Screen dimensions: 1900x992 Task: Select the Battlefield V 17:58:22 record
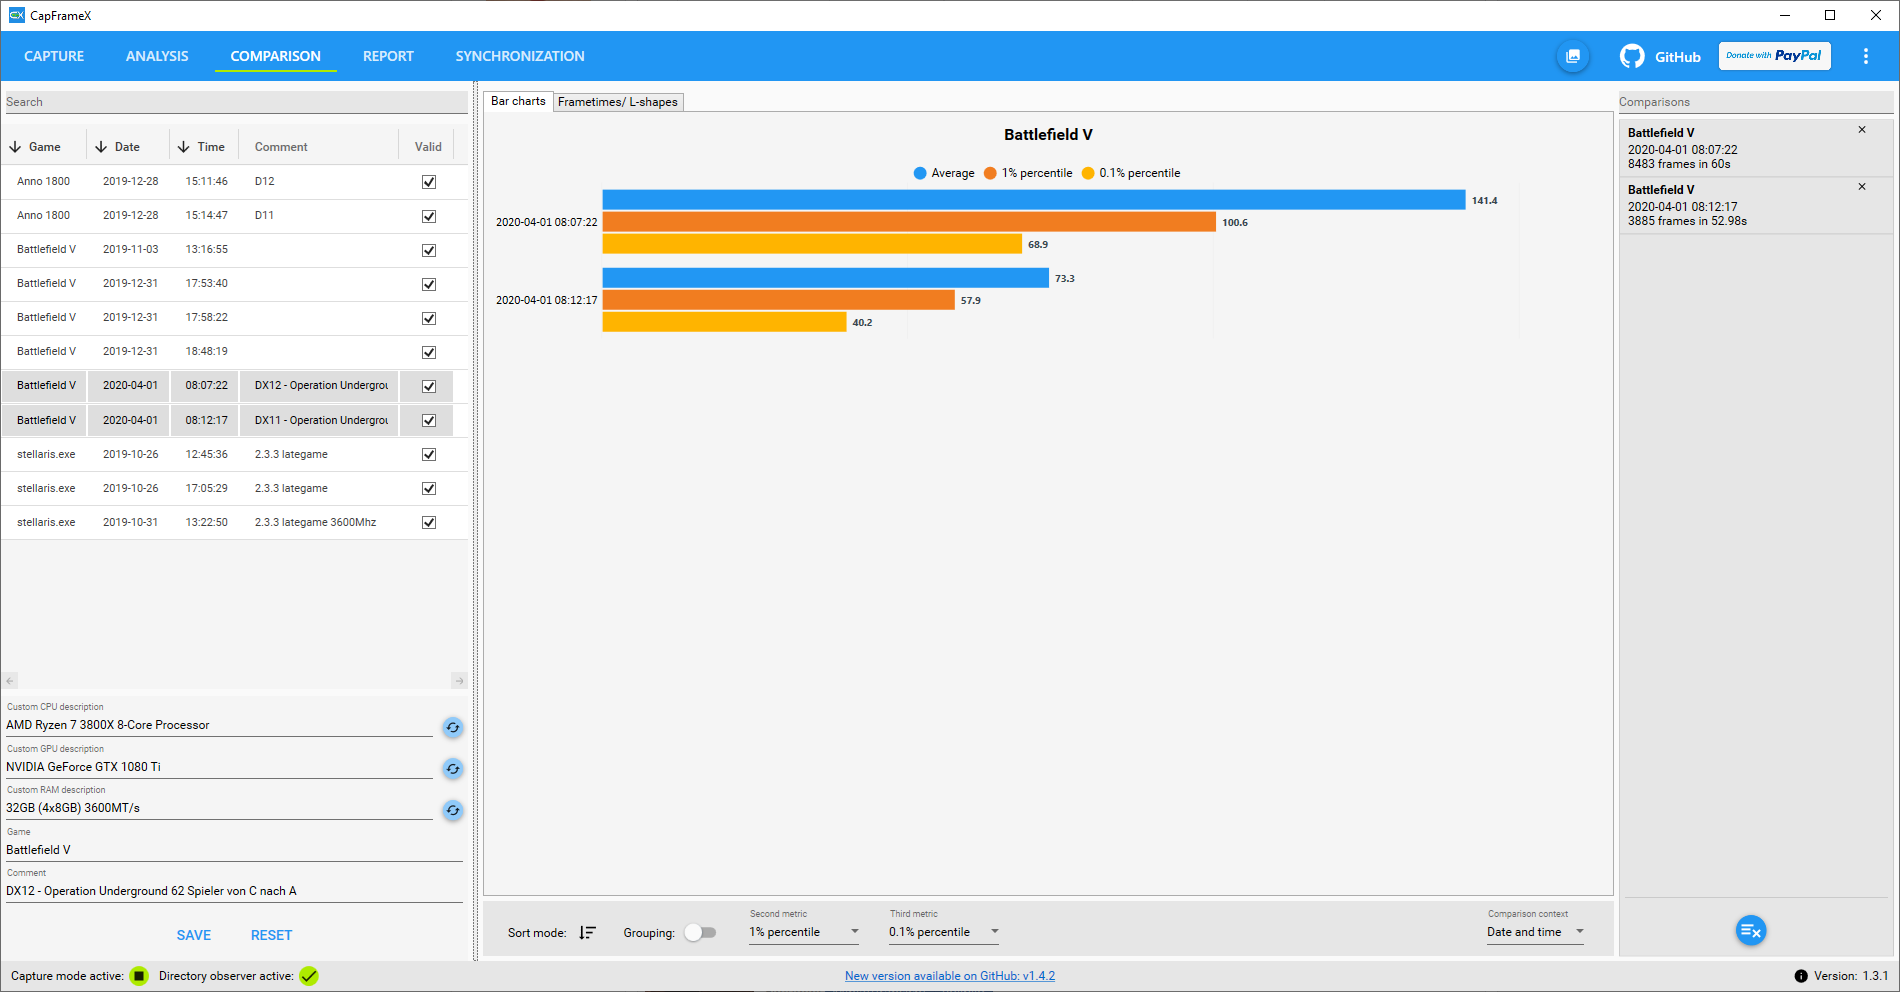click(x=234, y=318)
